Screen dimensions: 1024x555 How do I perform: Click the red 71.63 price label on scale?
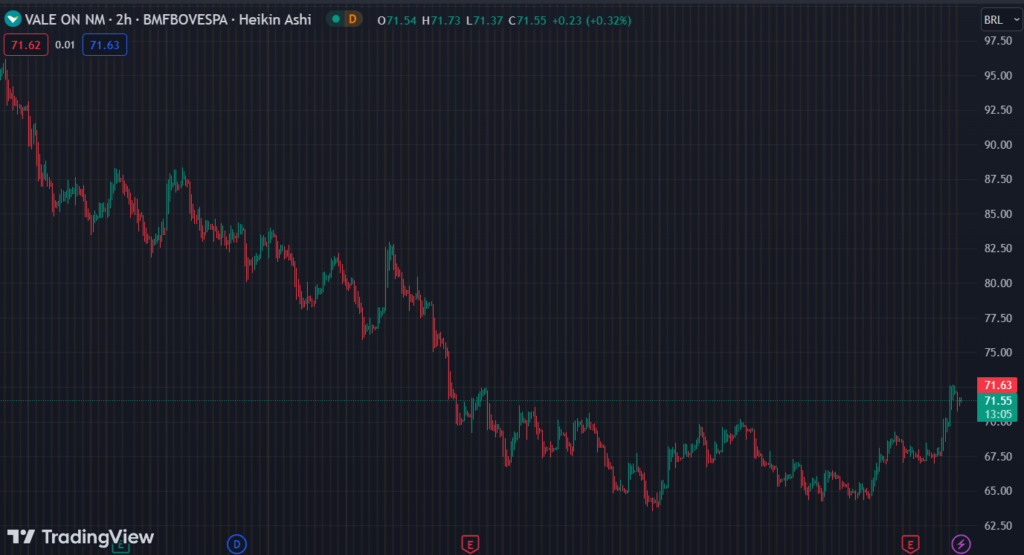click(x=997, y=385)
